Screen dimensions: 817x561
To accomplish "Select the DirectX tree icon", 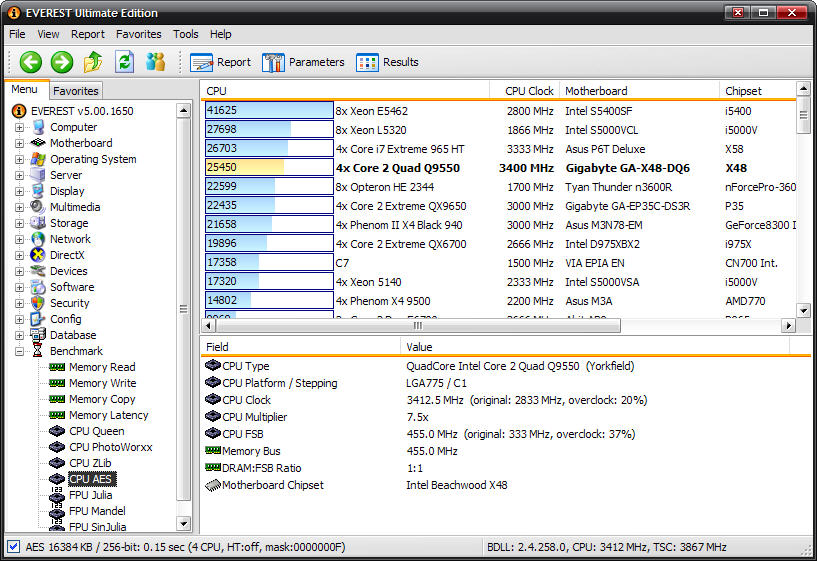I will (x=38, y=255).
